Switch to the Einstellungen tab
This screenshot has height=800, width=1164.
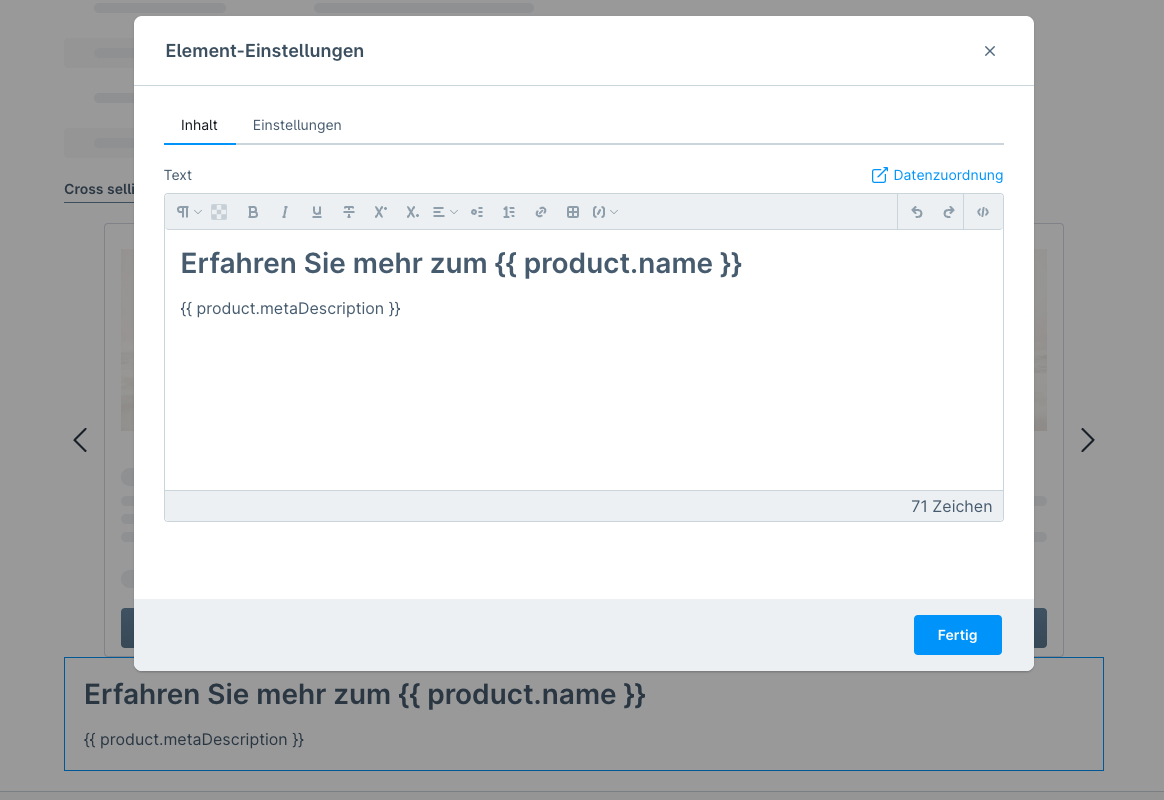pyautogui.click(x=297, y=125)
